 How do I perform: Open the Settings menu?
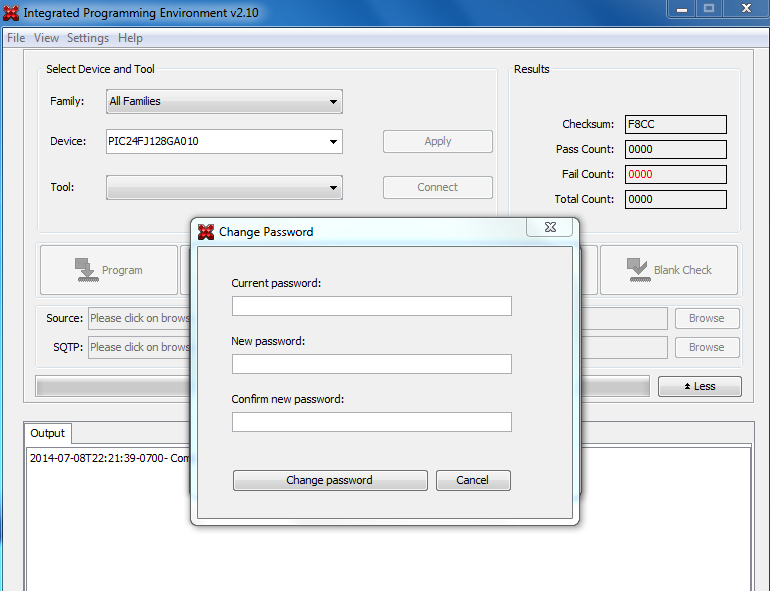(88, 38)
